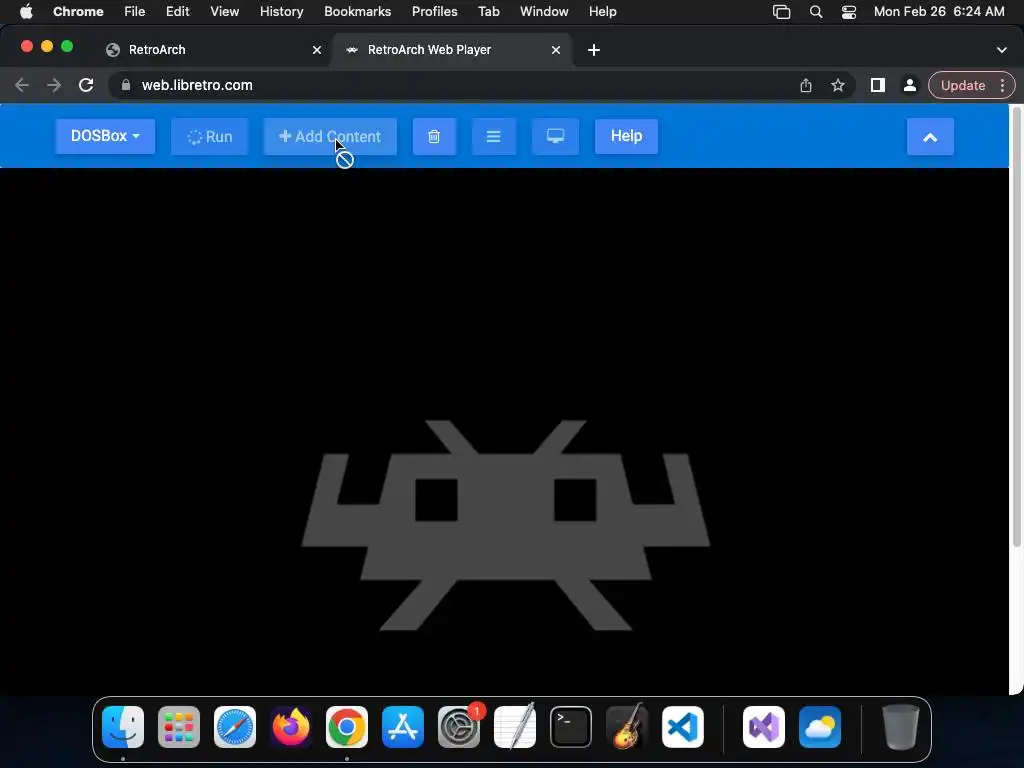The height and width of the screenshot is (768, 1024).
Task: Open TextEdit from the dock
Action: coord(515,727)
